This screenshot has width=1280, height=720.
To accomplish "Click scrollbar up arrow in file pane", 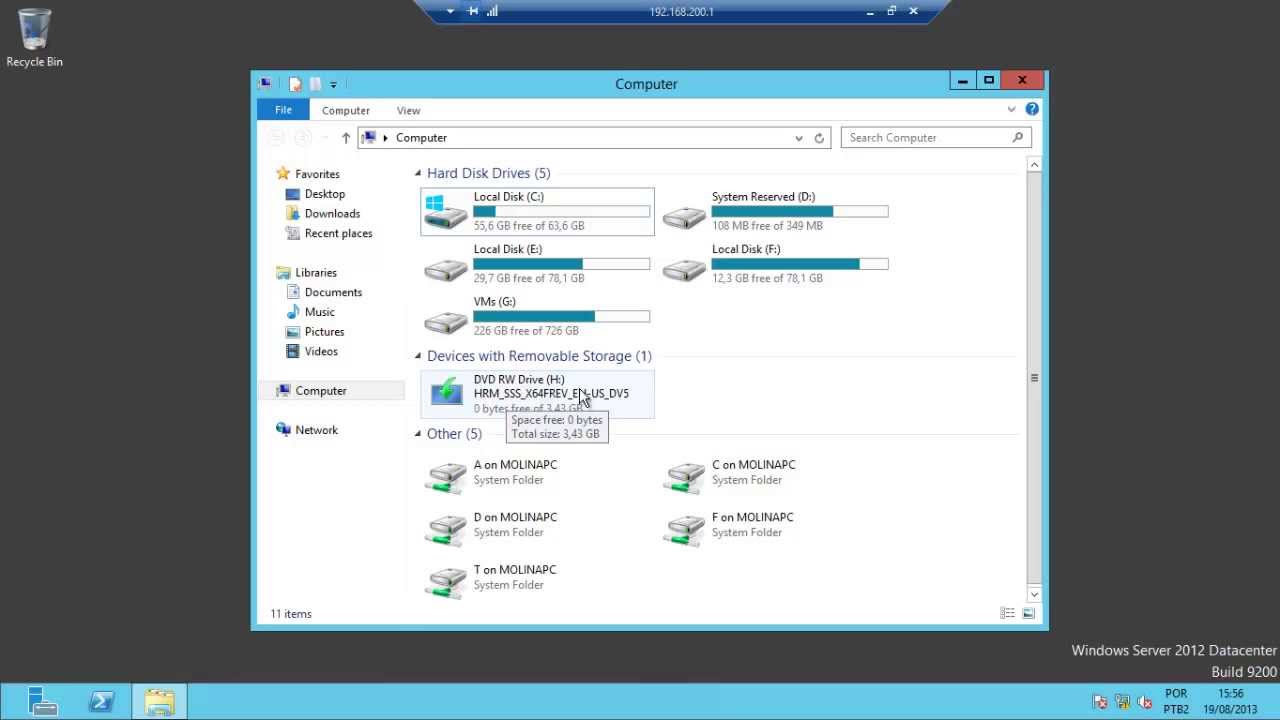I will point(1035,164).
